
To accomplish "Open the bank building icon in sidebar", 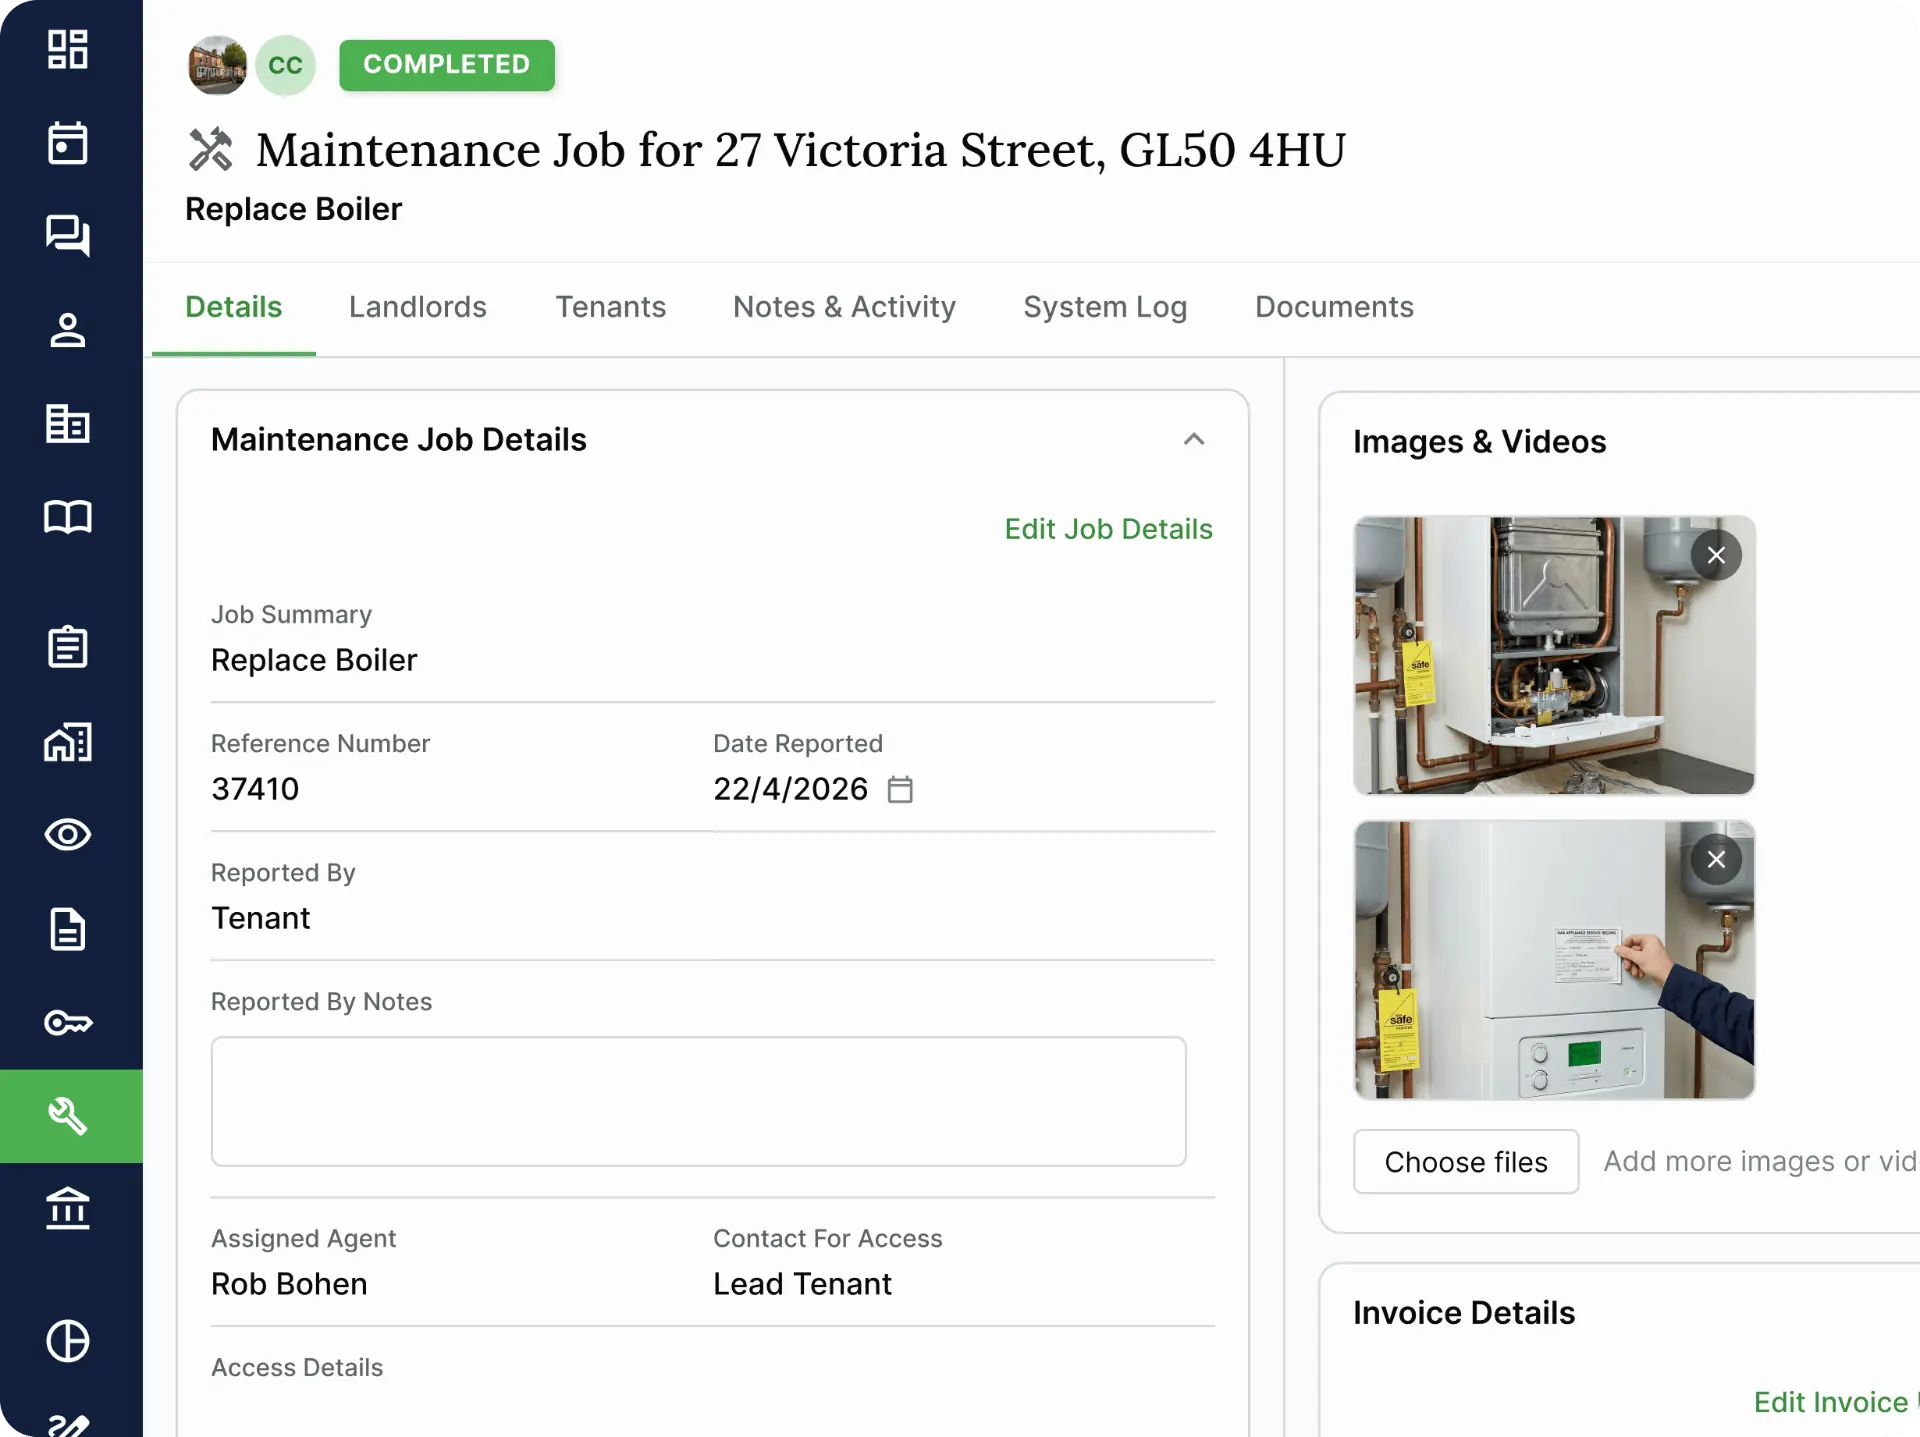I will click(x=68, y=1208).
